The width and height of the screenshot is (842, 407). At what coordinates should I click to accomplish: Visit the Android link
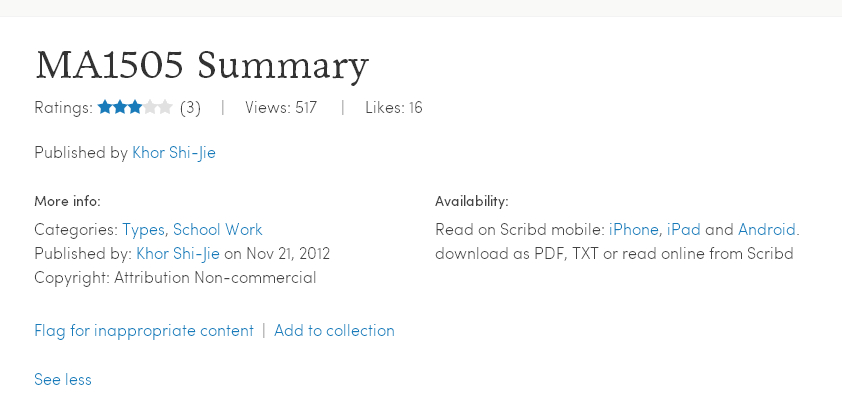767,229
